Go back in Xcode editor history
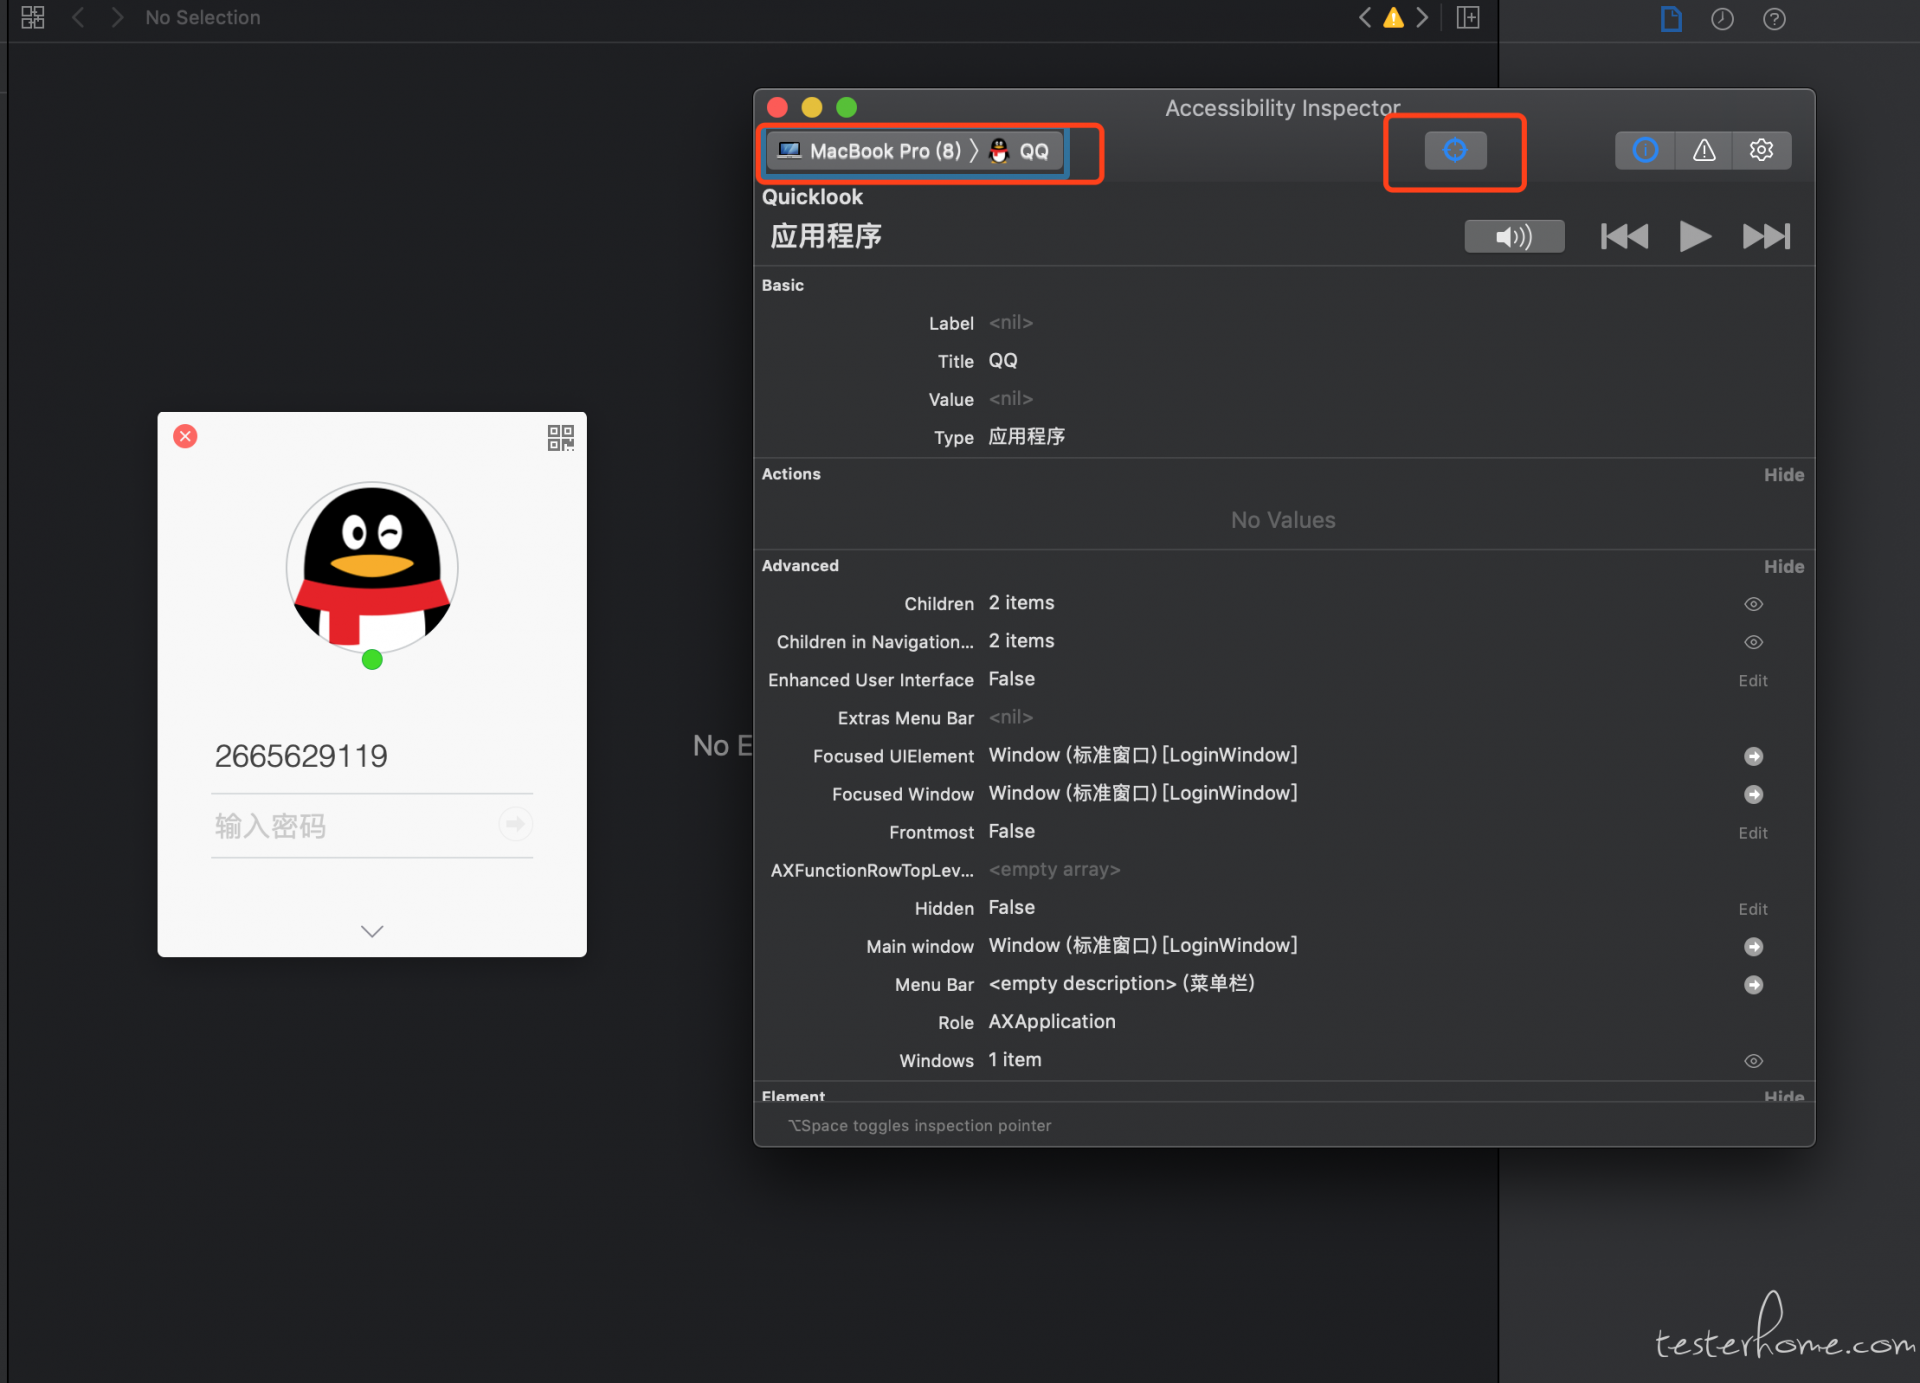Screen dimensions: 1920x1383 tap(77, 17)
